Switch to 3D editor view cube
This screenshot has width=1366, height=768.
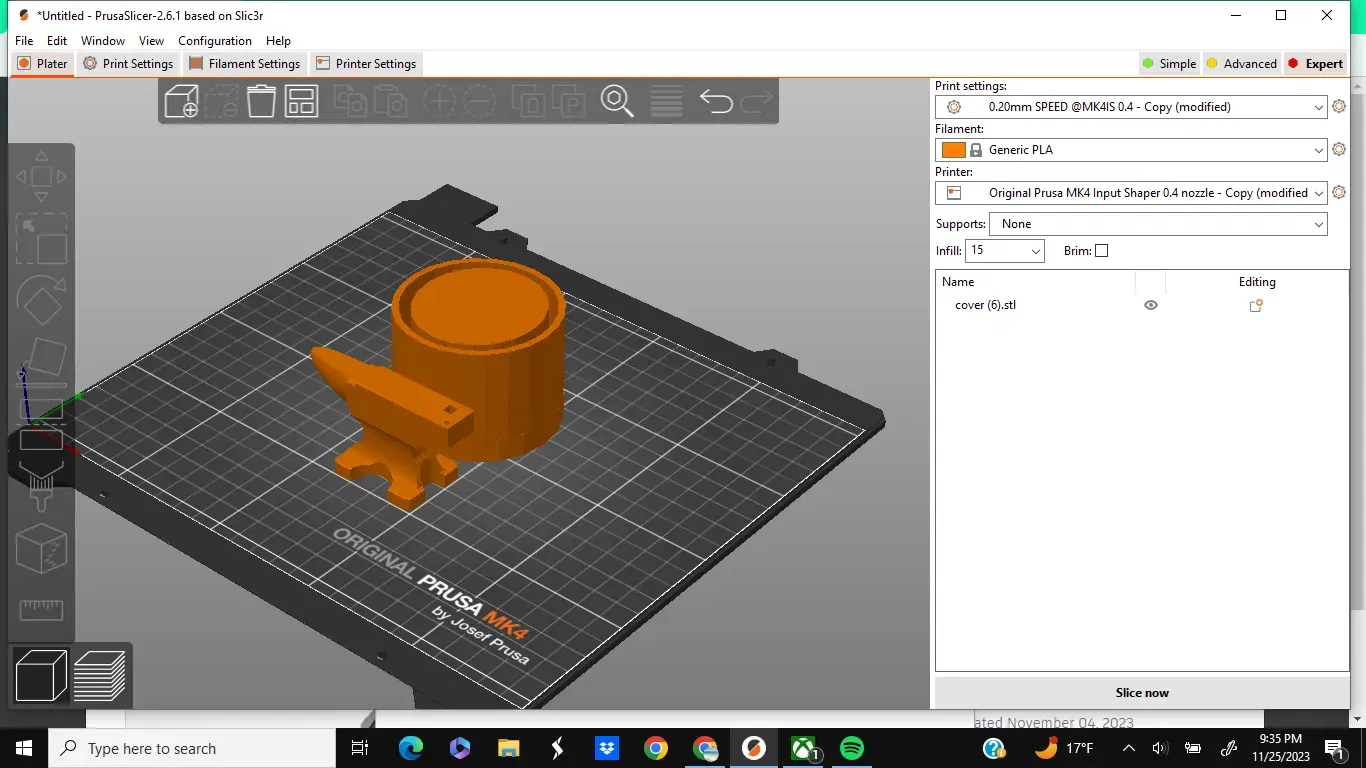tap(41, 676)
